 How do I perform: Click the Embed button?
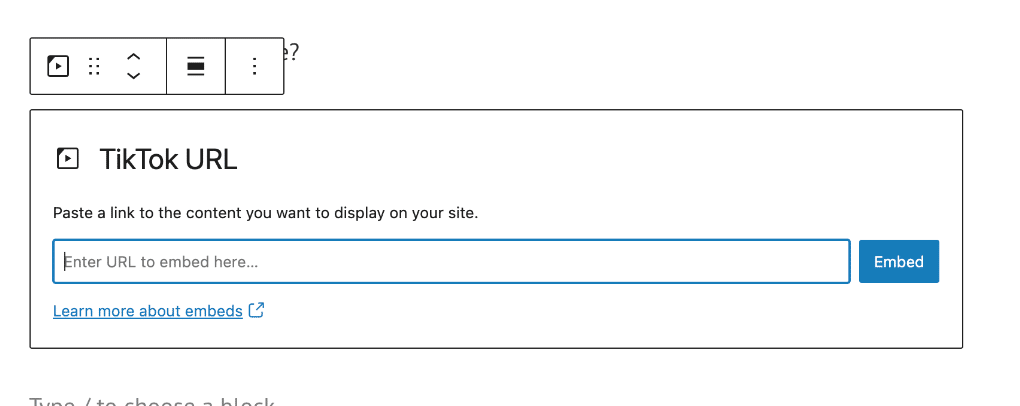click(899, 262)
